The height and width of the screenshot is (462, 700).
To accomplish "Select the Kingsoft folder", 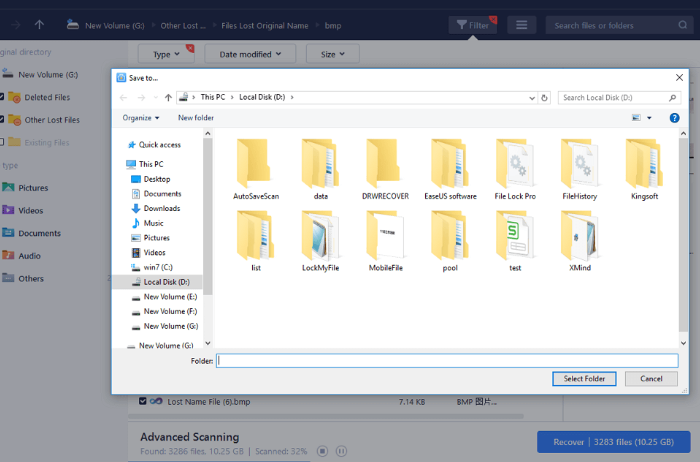I will click(644, 170).
